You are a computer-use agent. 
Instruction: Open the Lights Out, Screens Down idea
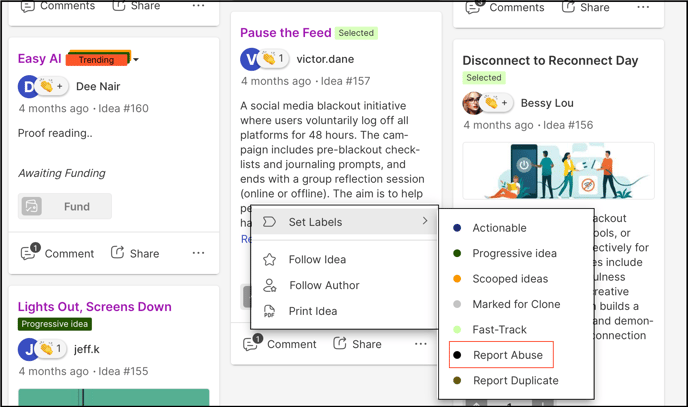[x=94, y=307]
